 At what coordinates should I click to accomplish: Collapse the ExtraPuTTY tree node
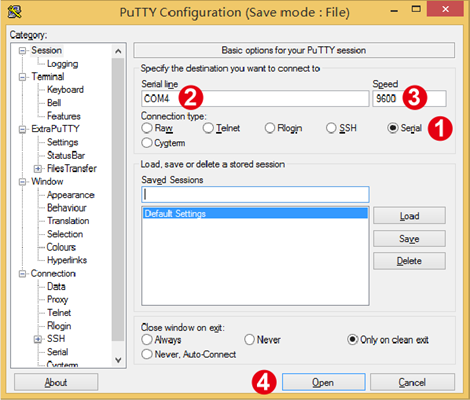(22, 129)
